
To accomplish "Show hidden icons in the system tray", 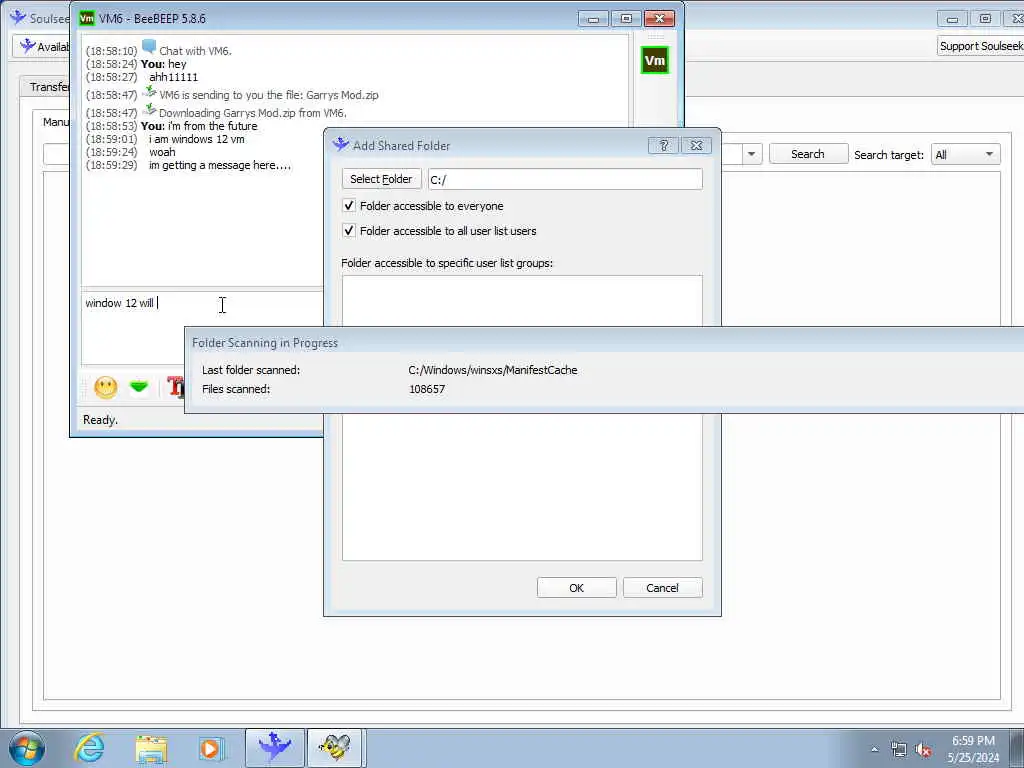I will coord(874,749).
